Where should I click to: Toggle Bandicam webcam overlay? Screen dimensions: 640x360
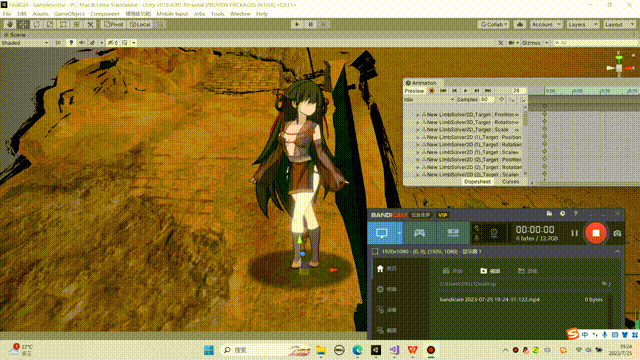[x=493, y=233]
